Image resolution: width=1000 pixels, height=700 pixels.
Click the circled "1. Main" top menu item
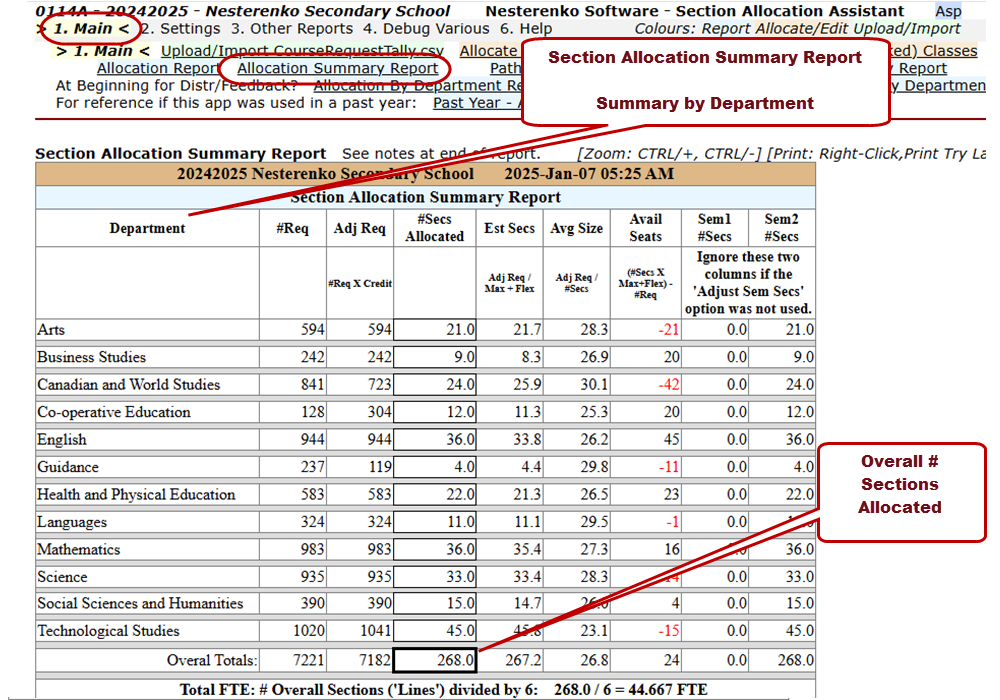pos(89,29)
